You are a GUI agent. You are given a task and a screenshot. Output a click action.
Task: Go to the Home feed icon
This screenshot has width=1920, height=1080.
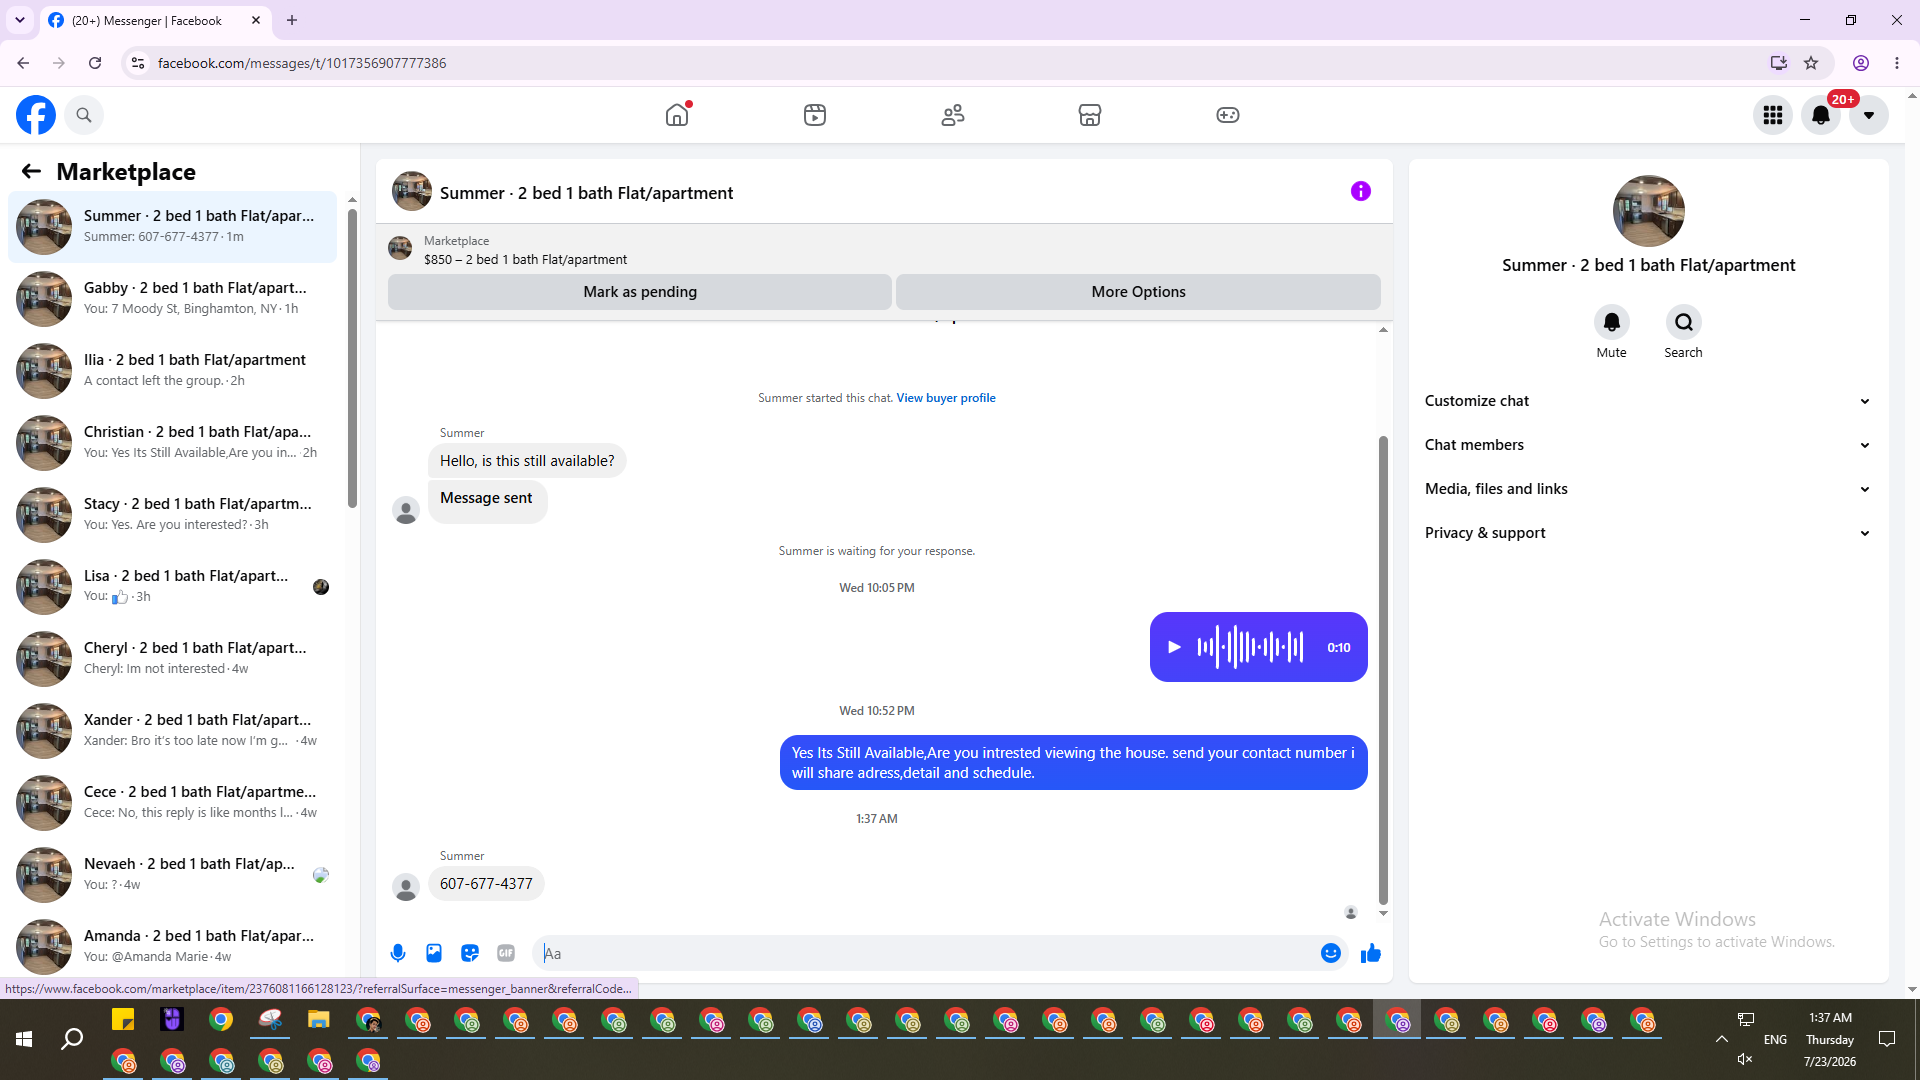tap(677, 115)
